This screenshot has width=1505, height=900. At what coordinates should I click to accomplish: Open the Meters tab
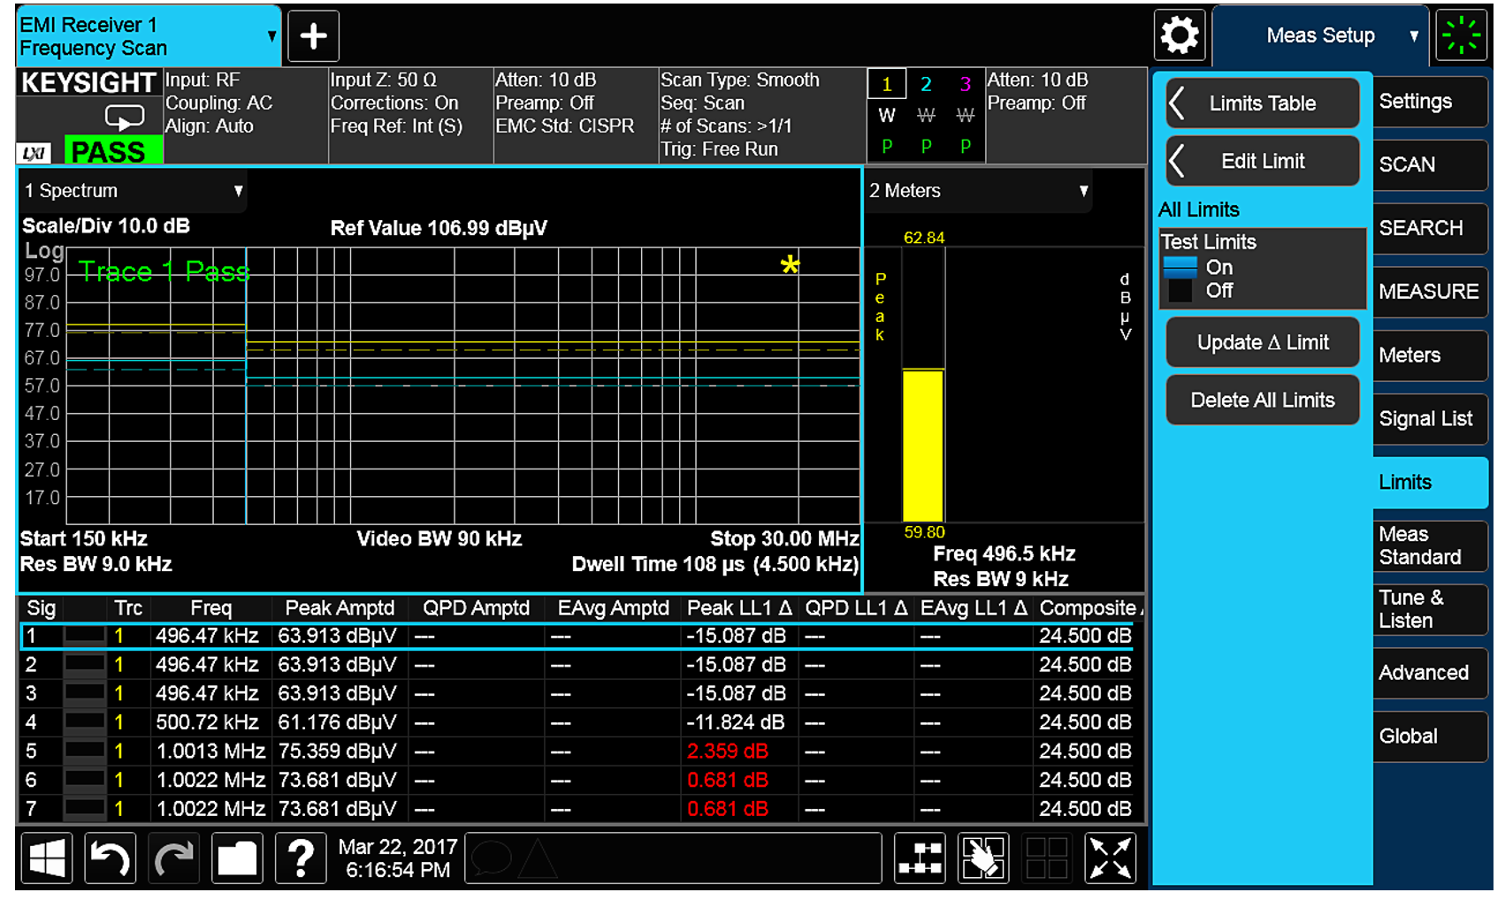[x=1429, y=355]
